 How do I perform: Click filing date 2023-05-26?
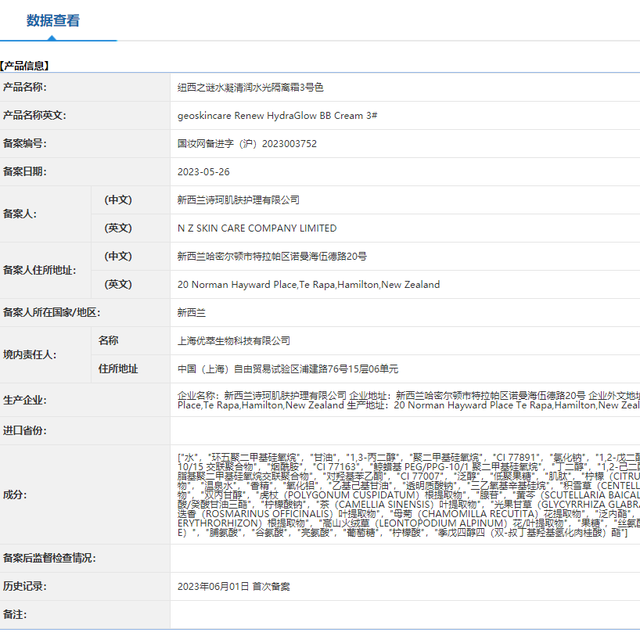(203, 172)
